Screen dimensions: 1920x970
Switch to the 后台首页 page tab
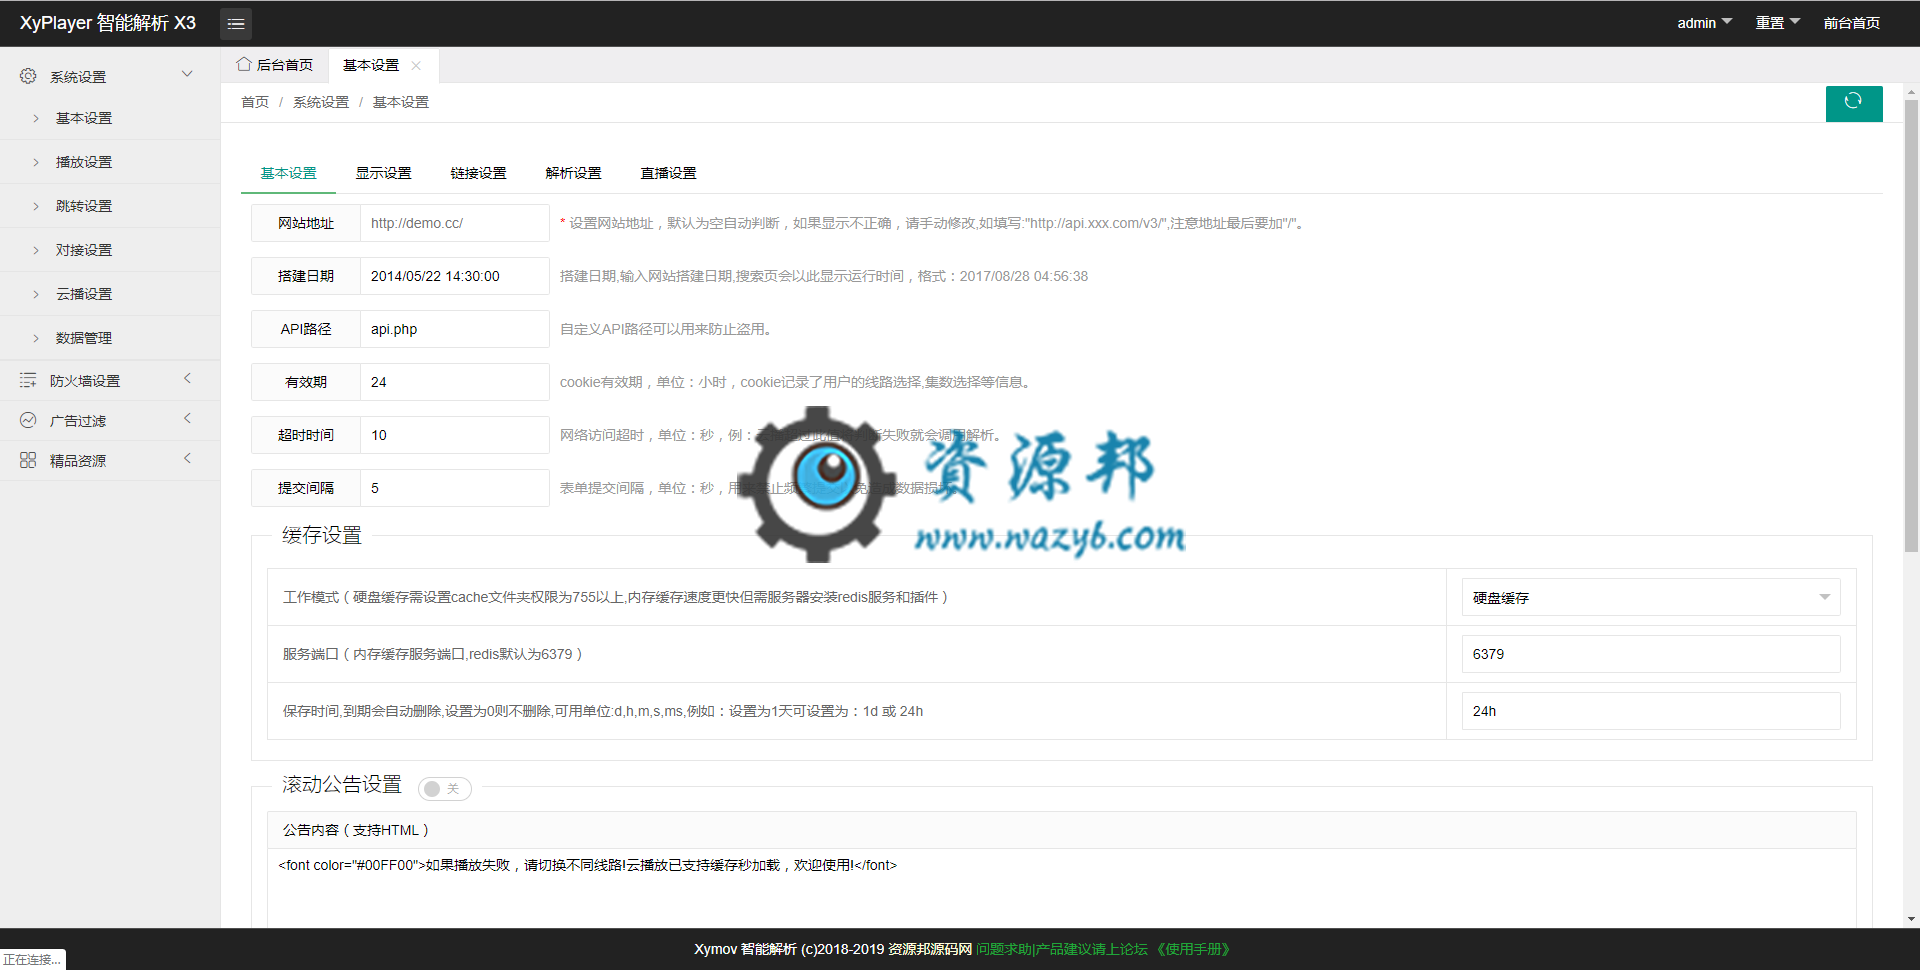pos(275,65)
